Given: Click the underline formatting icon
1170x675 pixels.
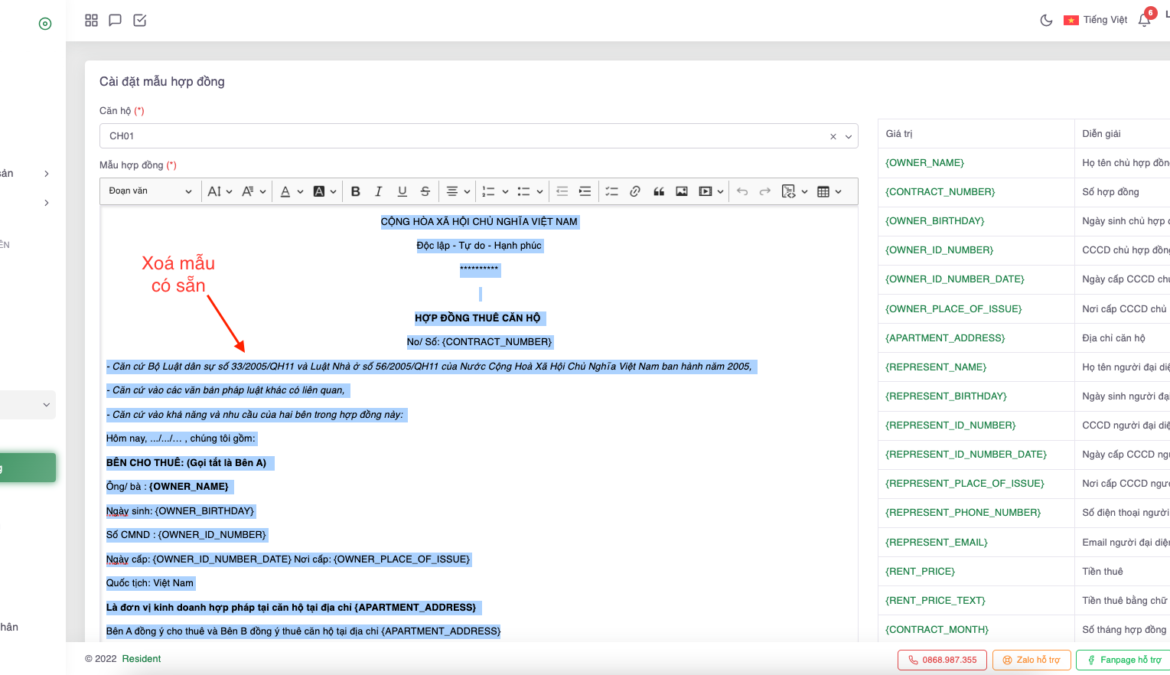Looking at the screenshot, I should [402, 192].
